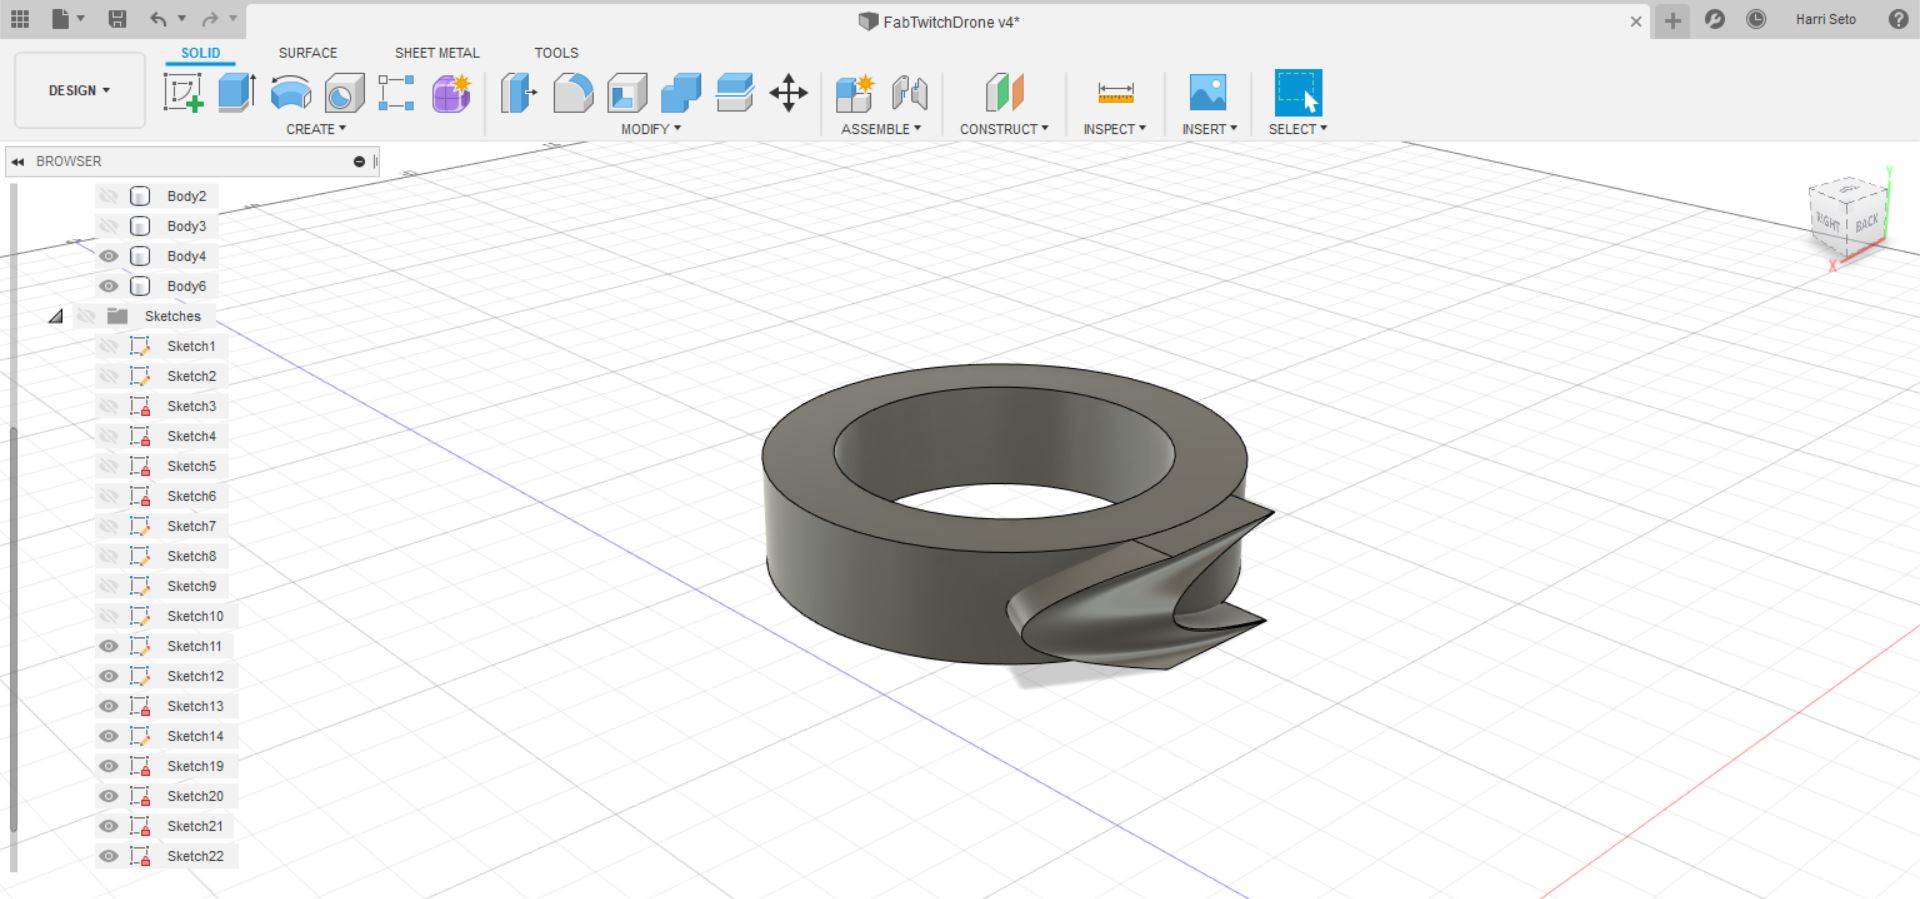Select the Hole tool

tap(344, 93)
